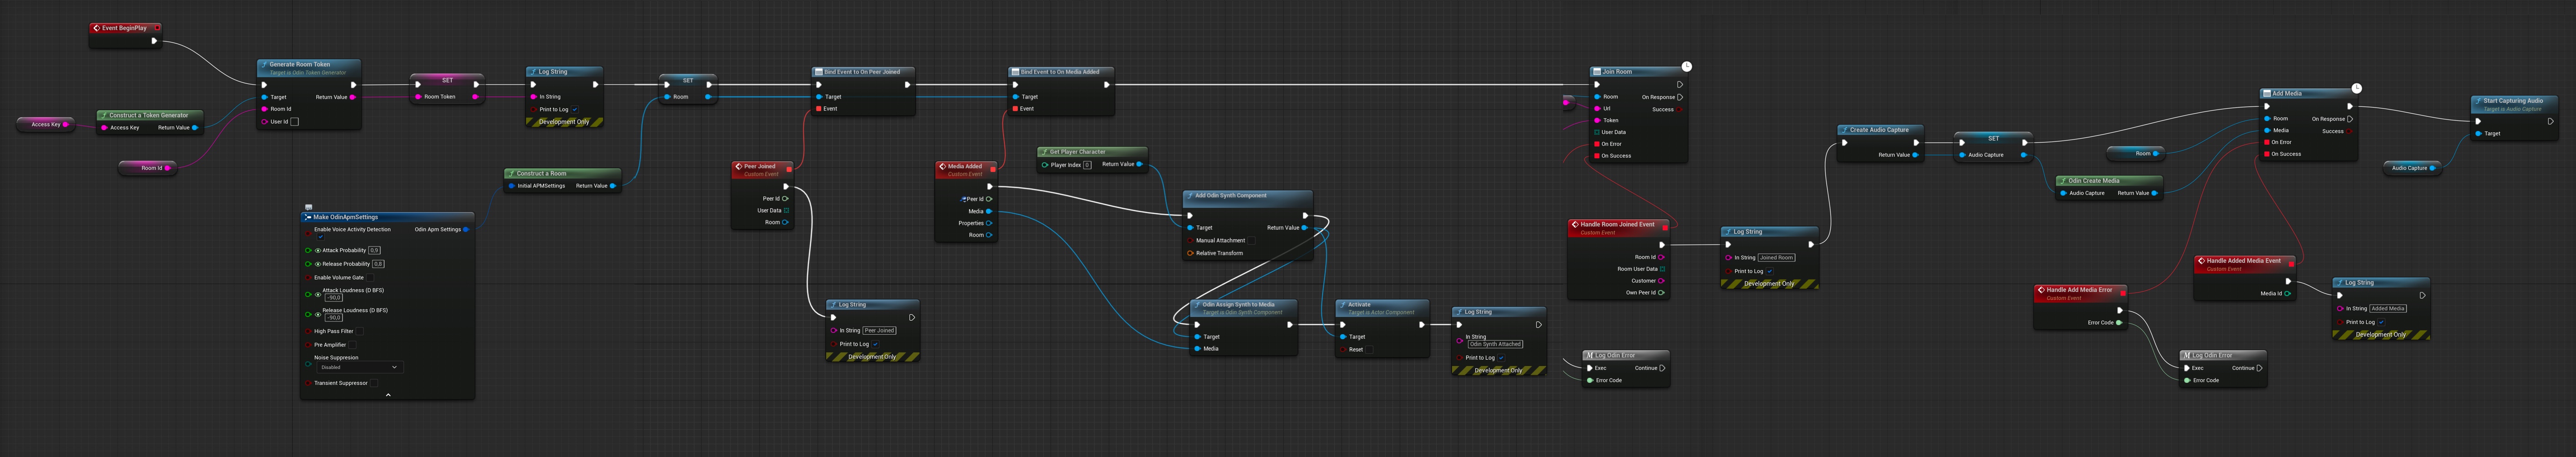Click the On Error pin on Join Room

(1597, 144)
